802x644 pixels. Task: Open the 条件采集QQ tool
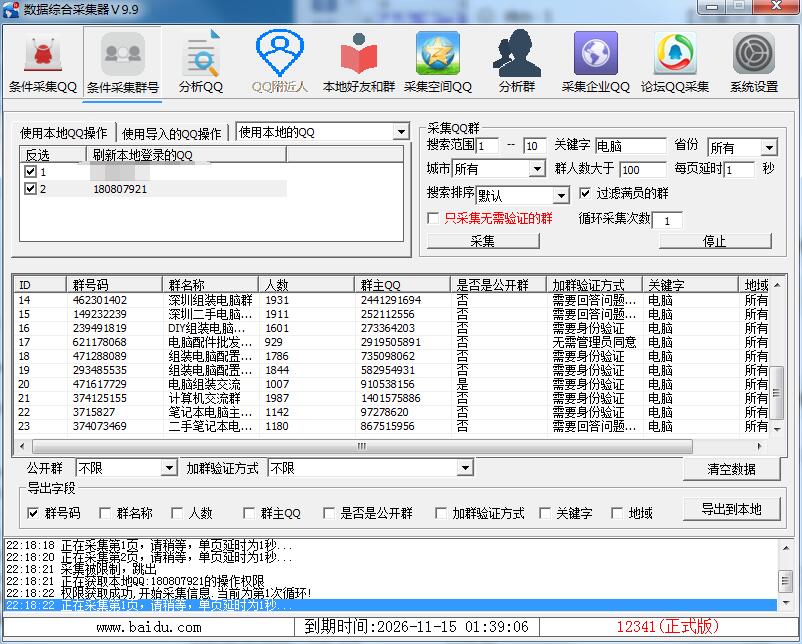click(43, 63)
